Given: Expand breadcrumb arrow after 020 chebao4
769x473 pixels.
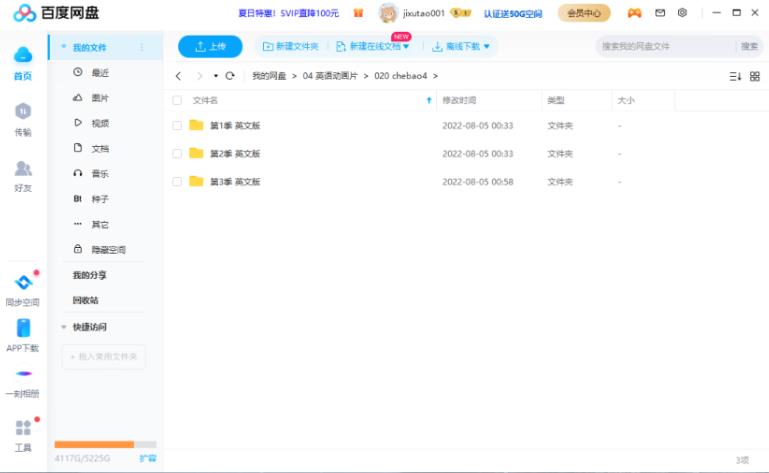Looking at the screenshot, I should [435, 76].
